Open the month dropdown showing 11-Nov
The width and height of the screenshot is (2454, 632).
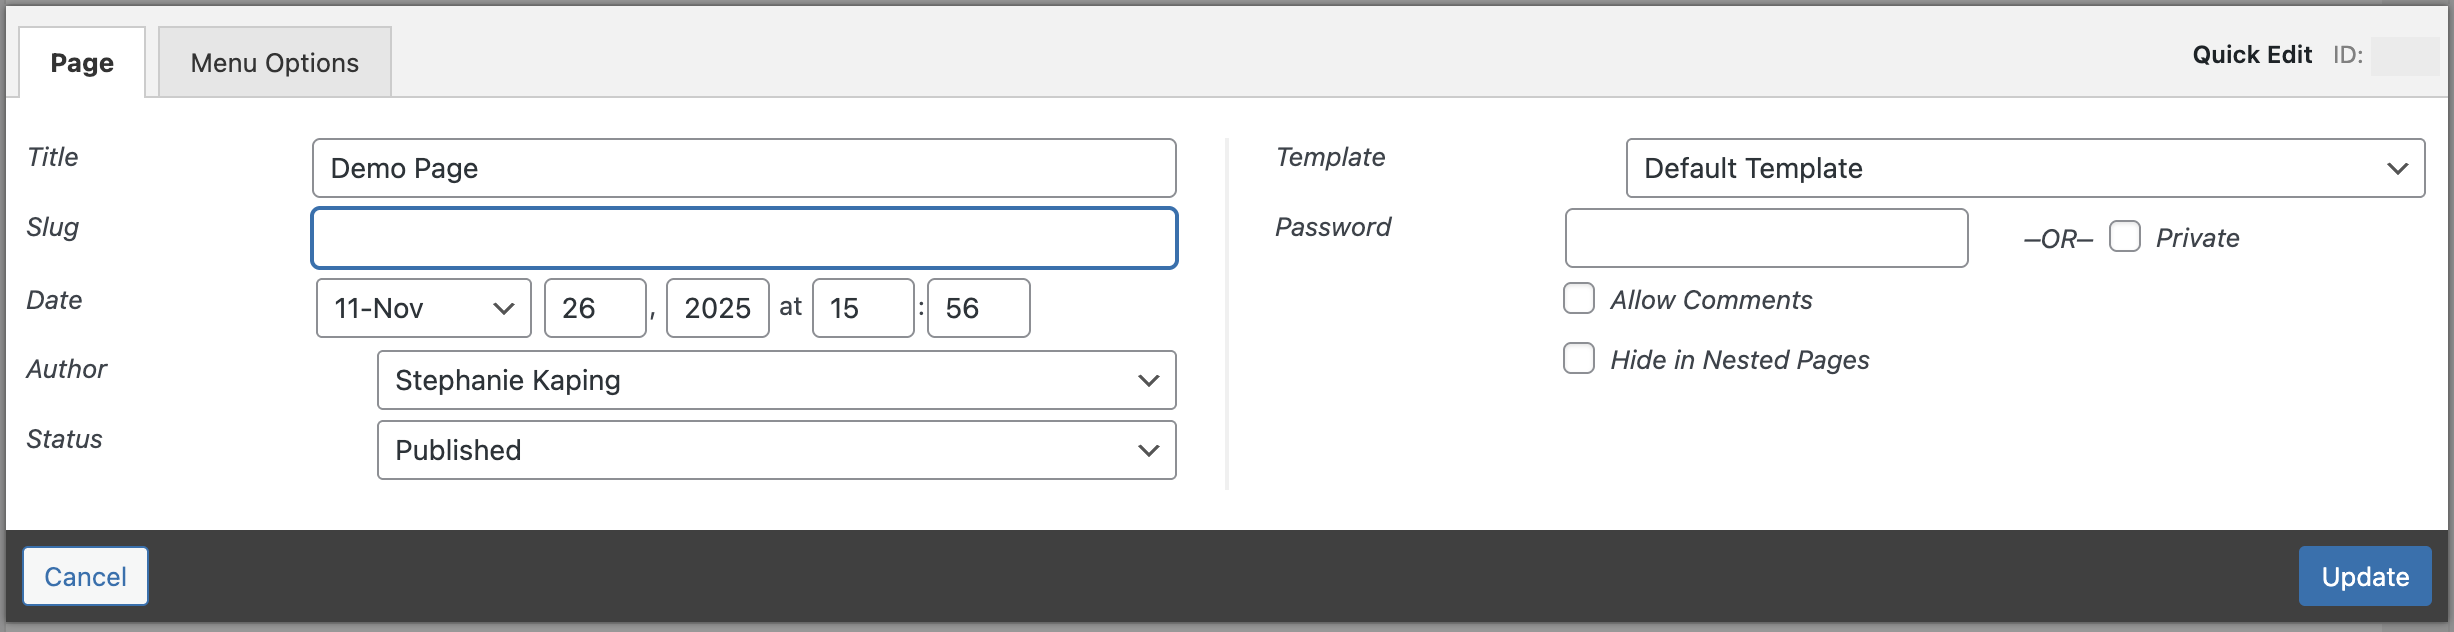click(x=424, y=308)
